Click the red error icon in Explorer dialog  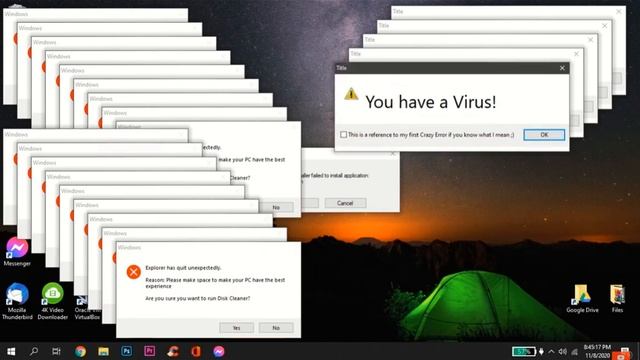point(133,272)
